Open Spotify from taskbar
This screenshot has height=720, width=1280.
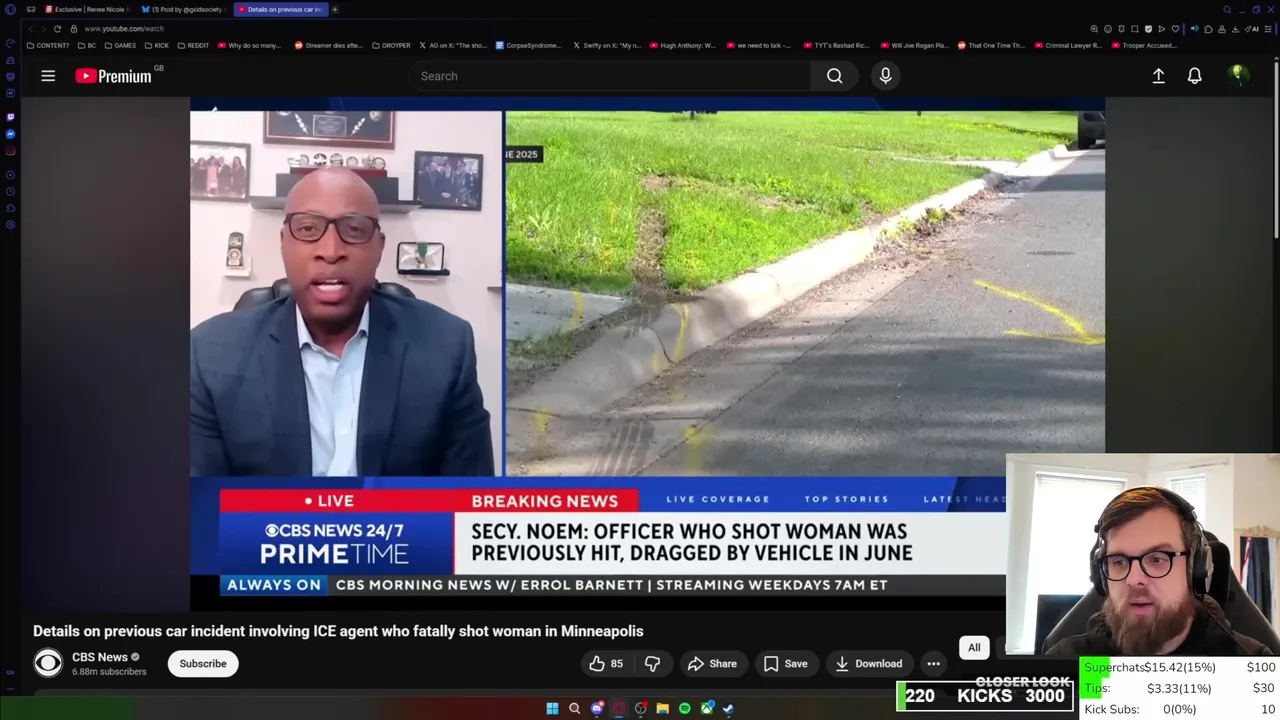coord(684,708)
